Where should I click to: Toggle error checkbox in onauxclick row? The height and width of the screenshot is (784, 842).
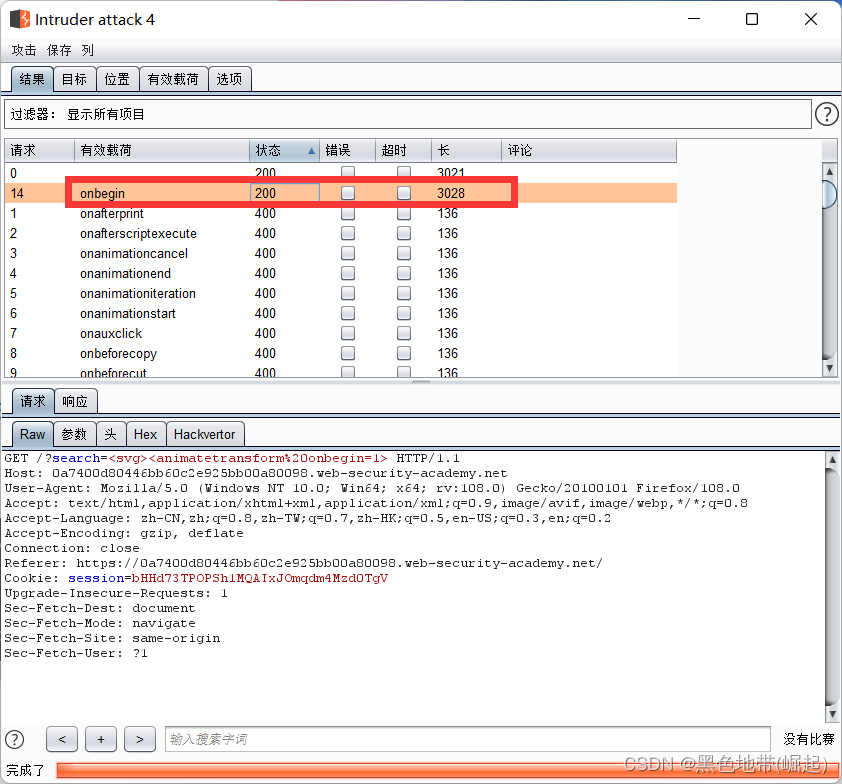click(x=348, y=333)
